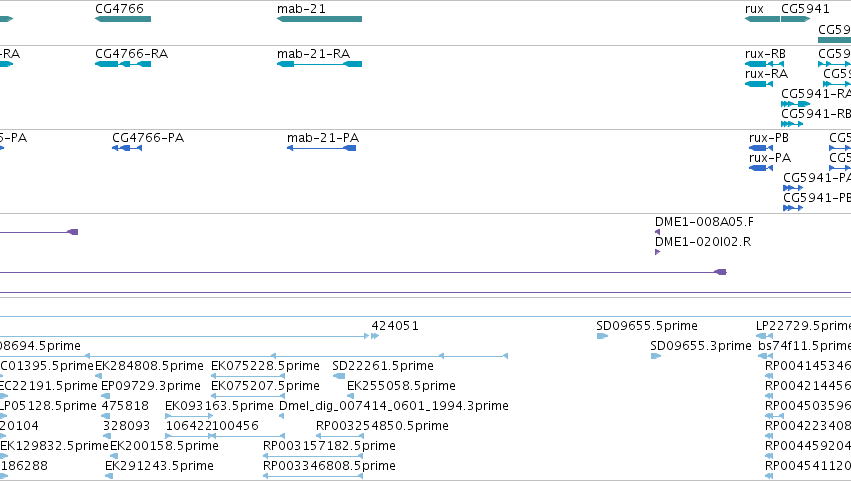Screen dimensions: 851x481
Task: Select the DME1-008A05.F feature label
Action: (x=704, y=222)
